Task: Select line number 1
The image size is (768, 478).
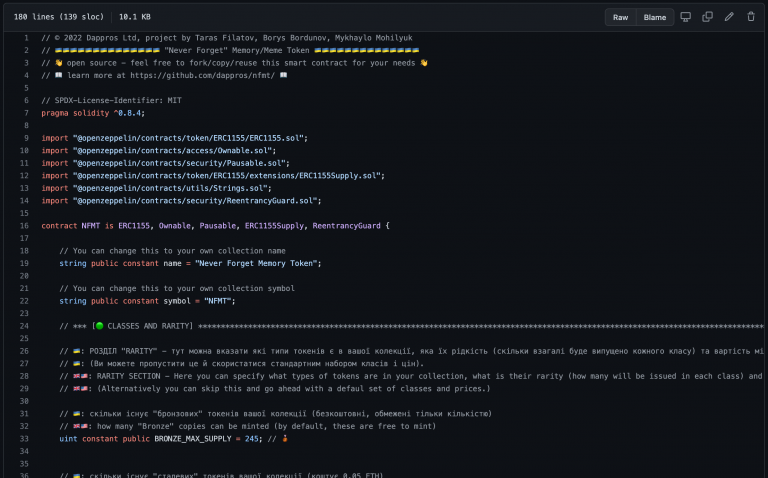Action: [26, 38]
